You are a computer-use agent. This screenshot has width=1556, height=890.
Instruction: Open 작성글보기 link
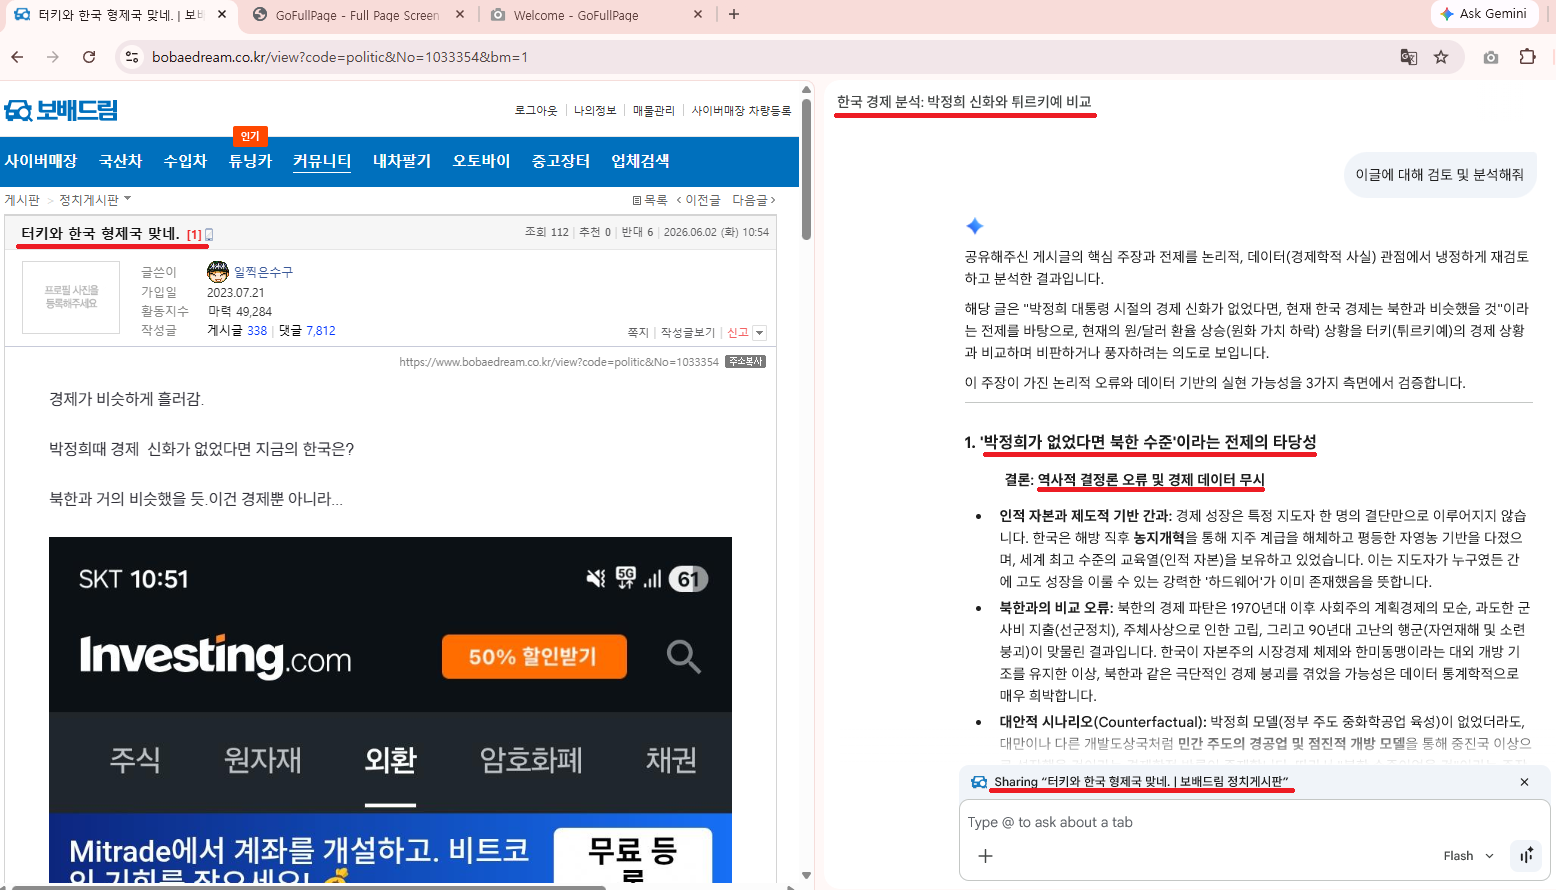688,332
